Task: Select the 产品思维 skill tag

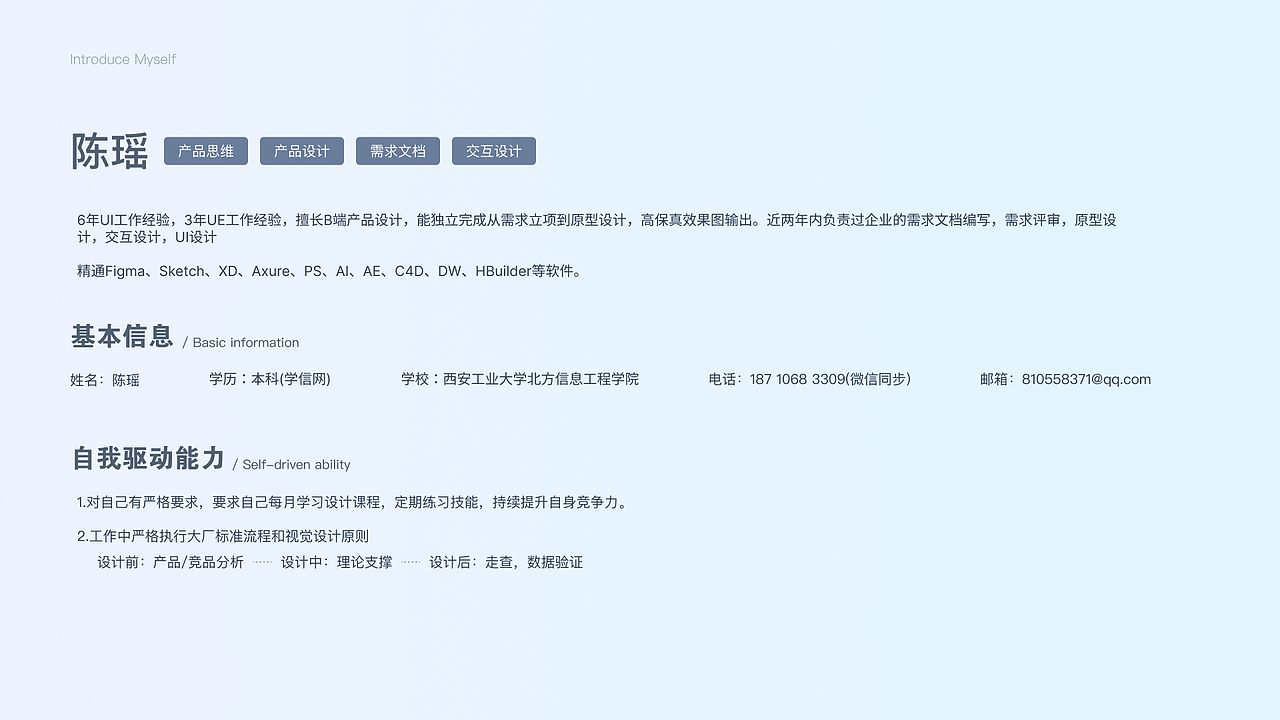Action: 205,151
